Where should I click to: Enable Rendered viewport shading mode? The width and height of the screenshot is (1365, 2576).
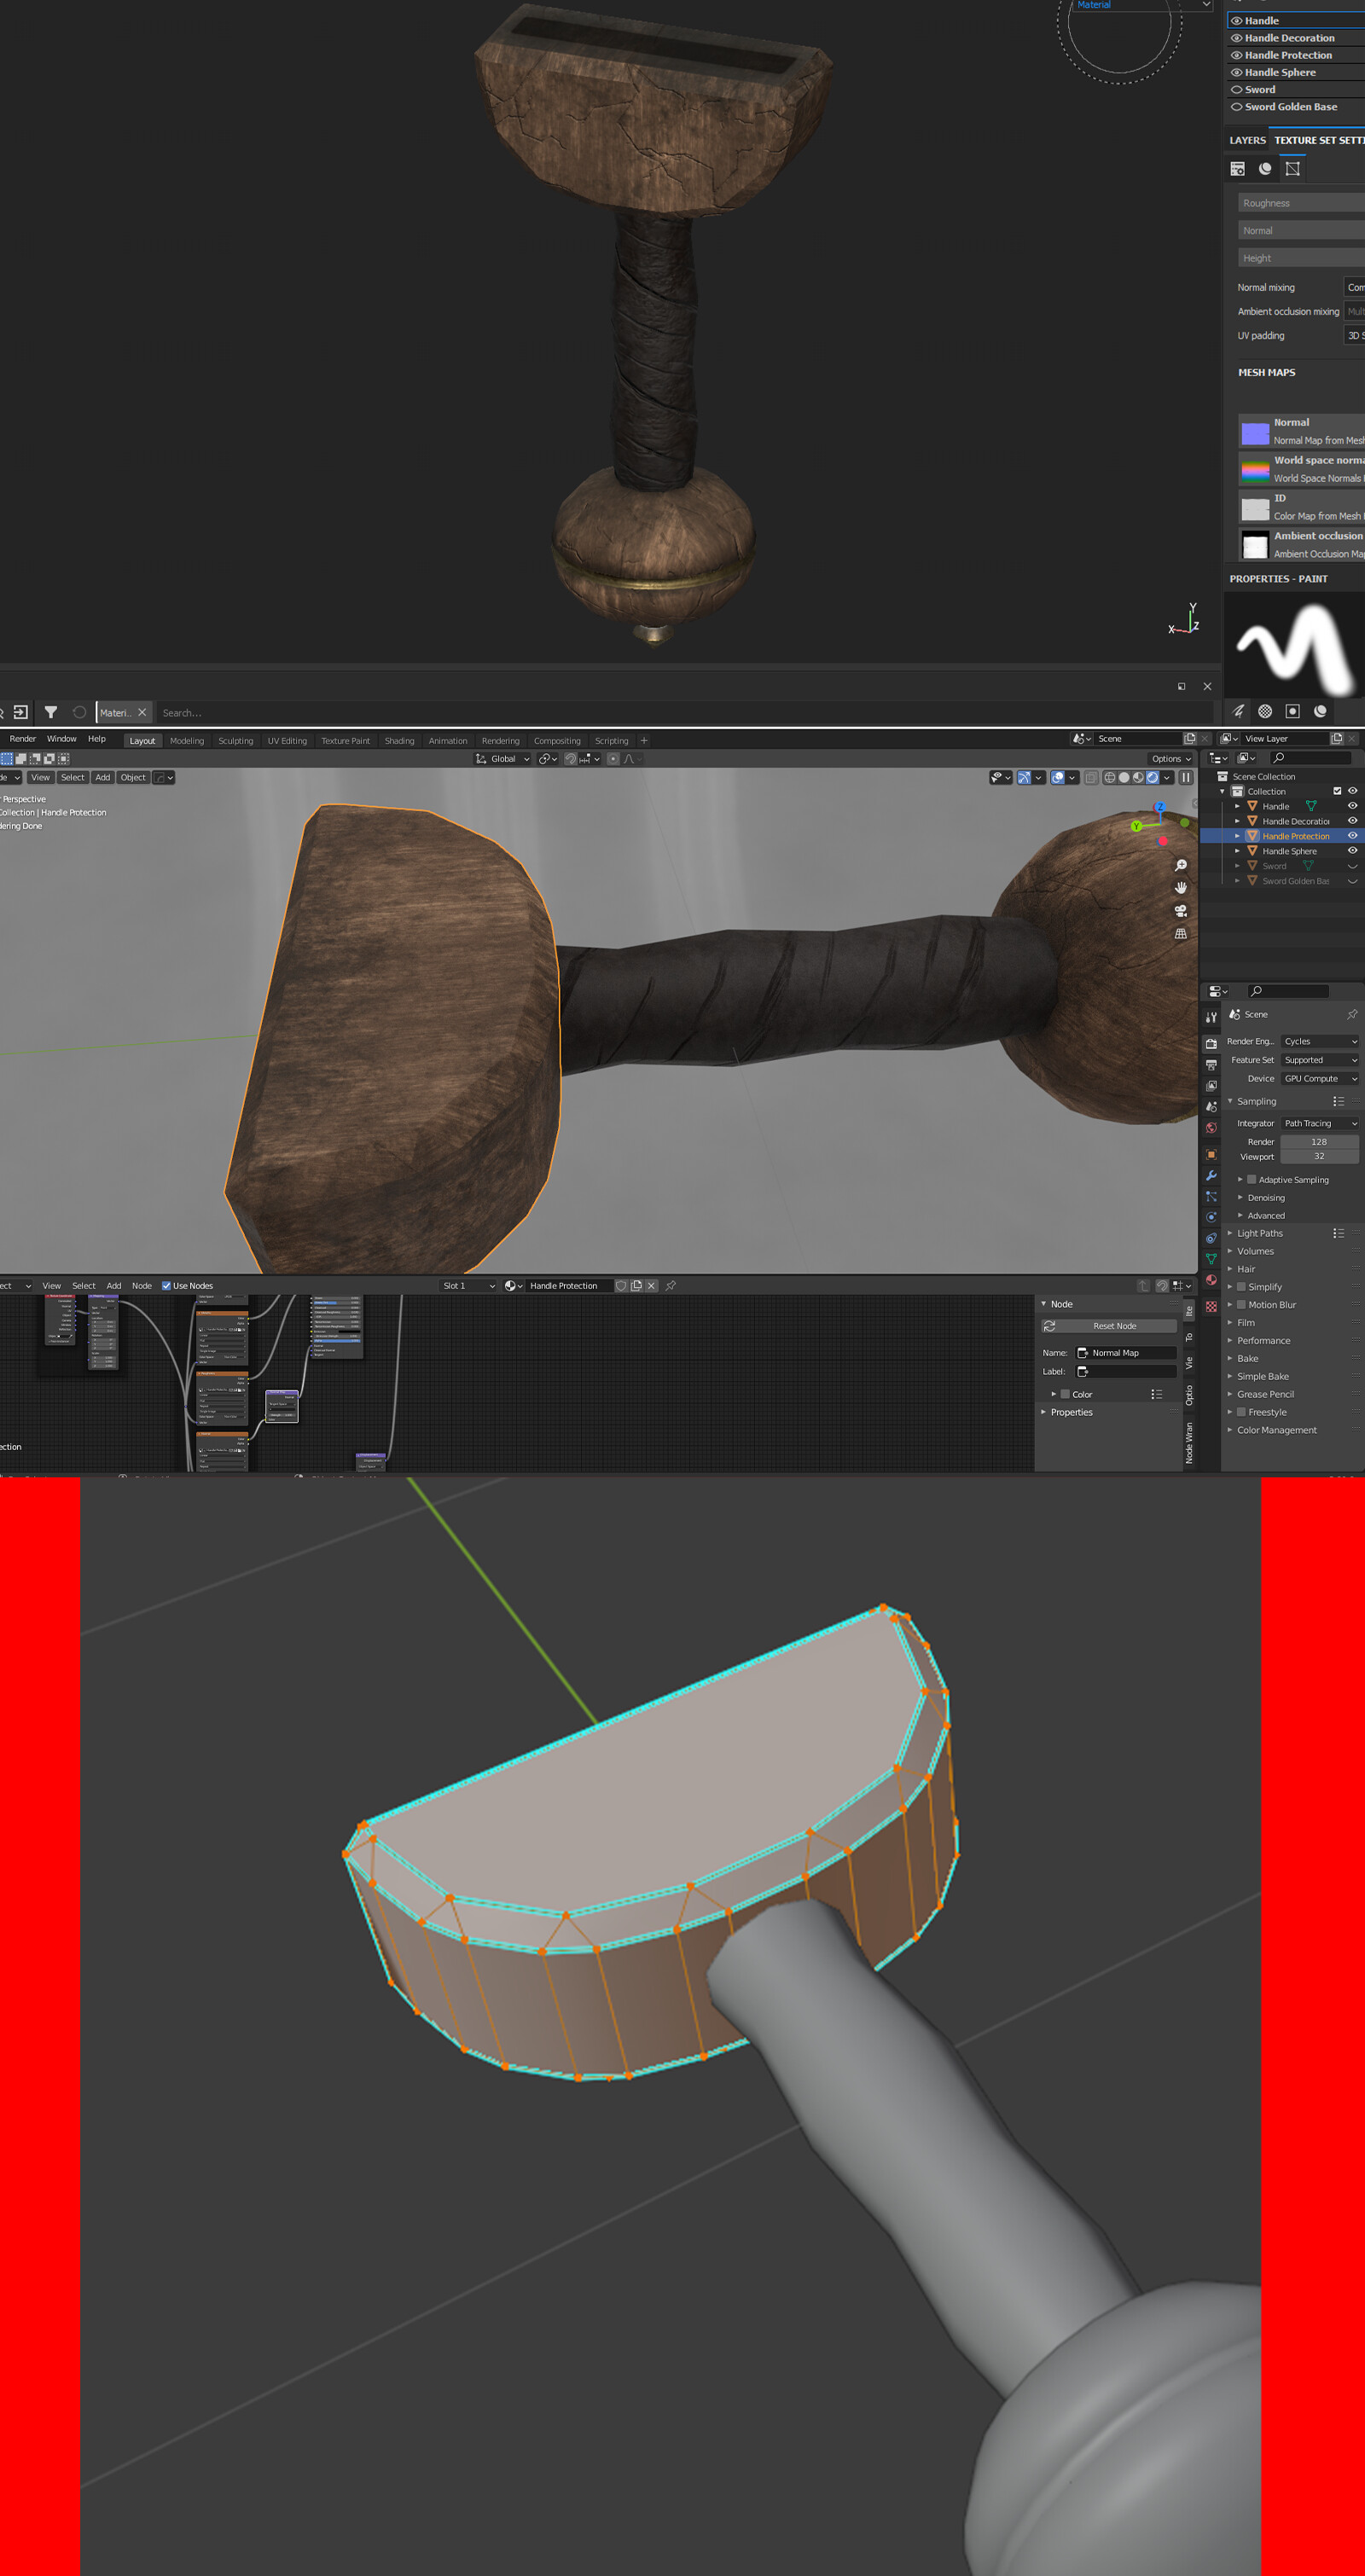pos(1154,778)
